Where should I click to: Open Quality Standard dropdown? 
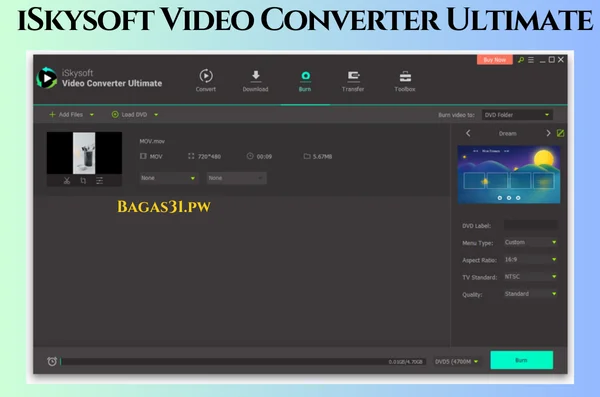pyautogui.click(x=531, y=294)
